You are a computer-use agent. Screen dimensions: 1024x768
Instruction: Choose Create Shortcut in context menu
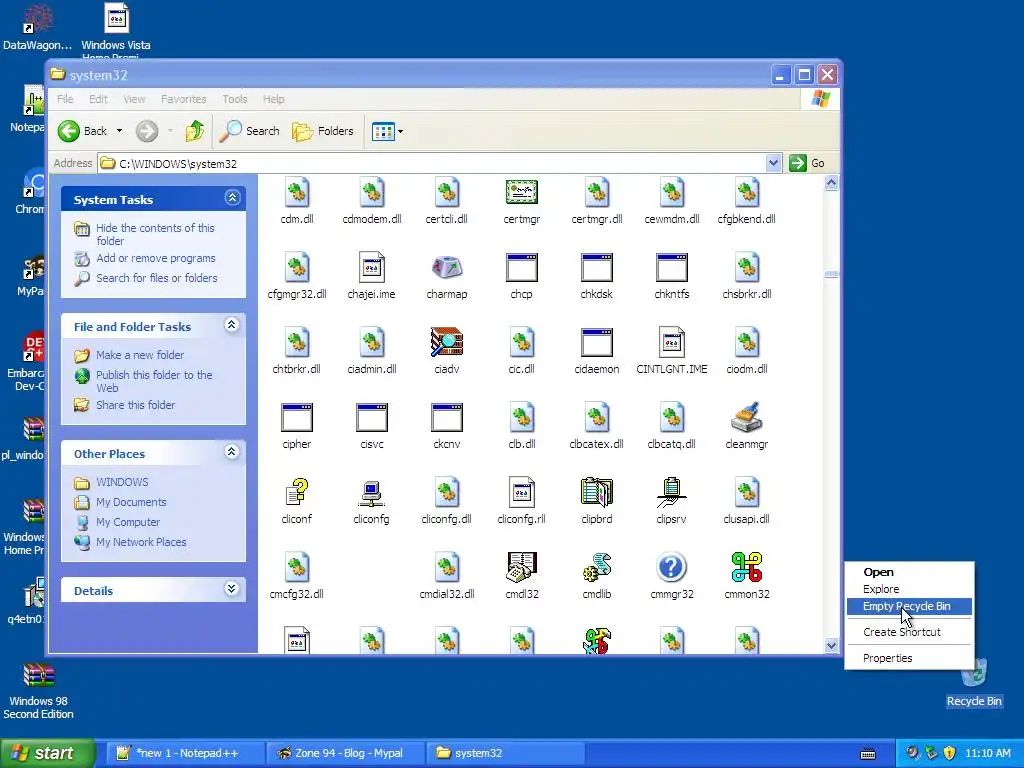click(909, 632)
